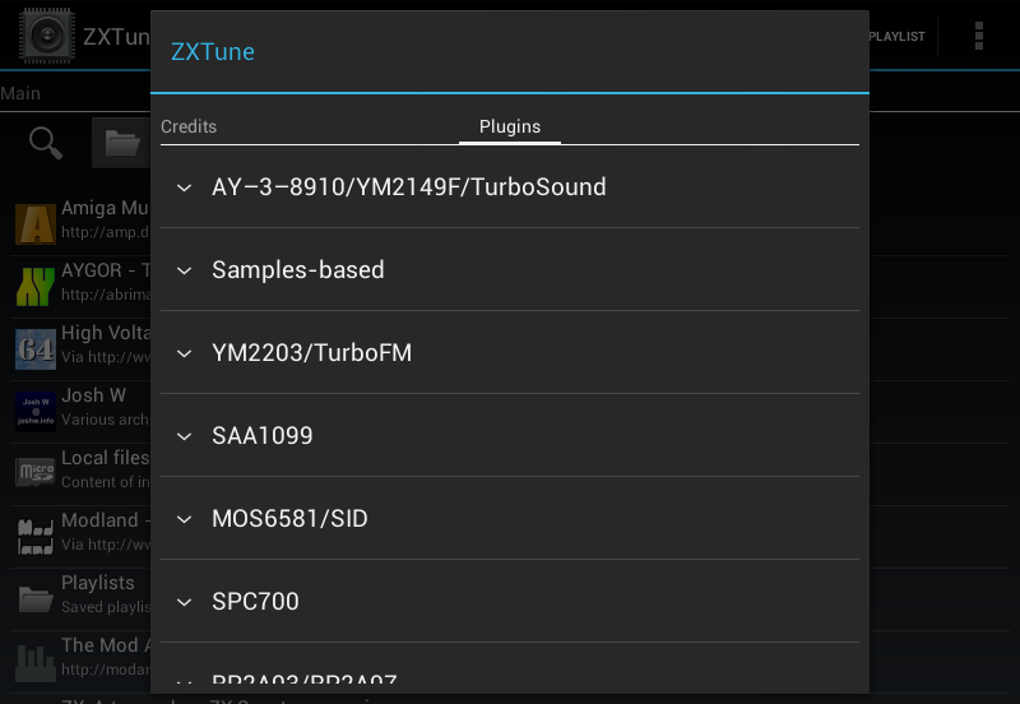Open the overflow menu with three dots

tap(977, 36)
